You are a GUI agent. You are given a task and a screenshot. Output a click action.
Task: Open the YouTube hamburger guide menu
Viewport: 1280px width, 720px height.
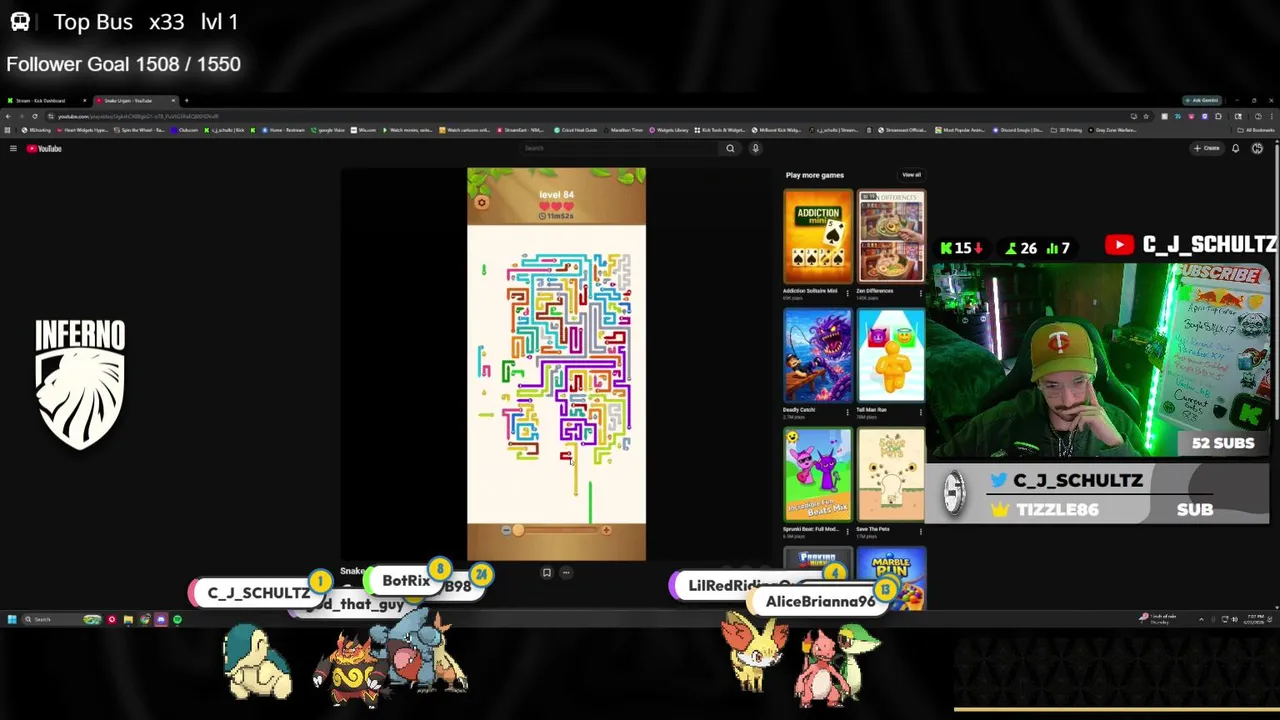[x=13, y=148]
